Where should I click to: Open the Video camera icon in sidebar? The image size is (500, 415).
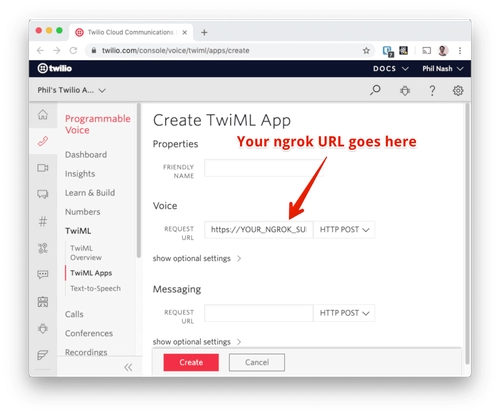43,168
